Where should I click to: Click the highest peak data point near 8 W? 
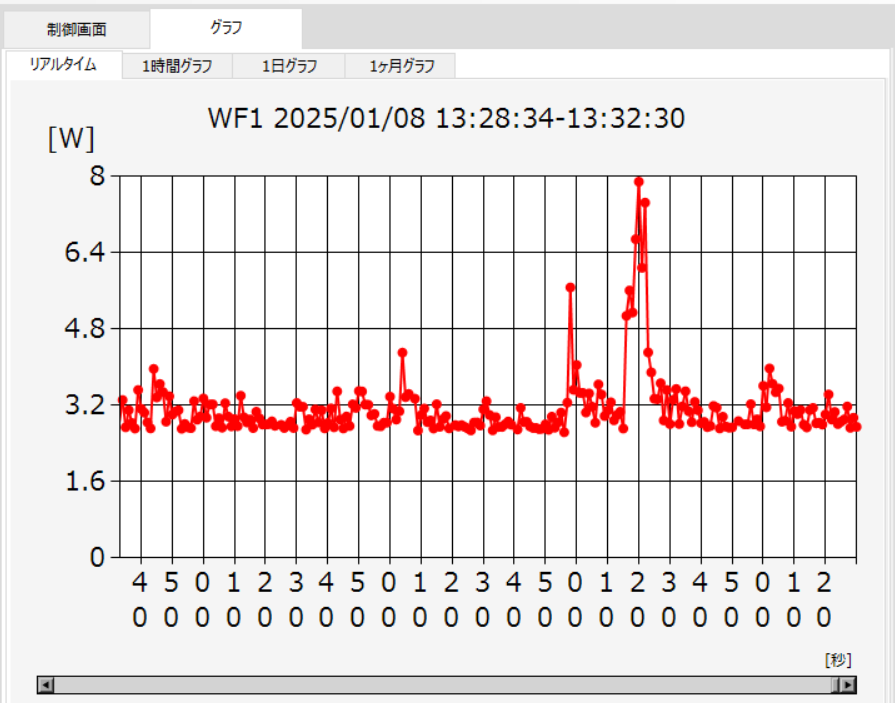click(639, 182)
